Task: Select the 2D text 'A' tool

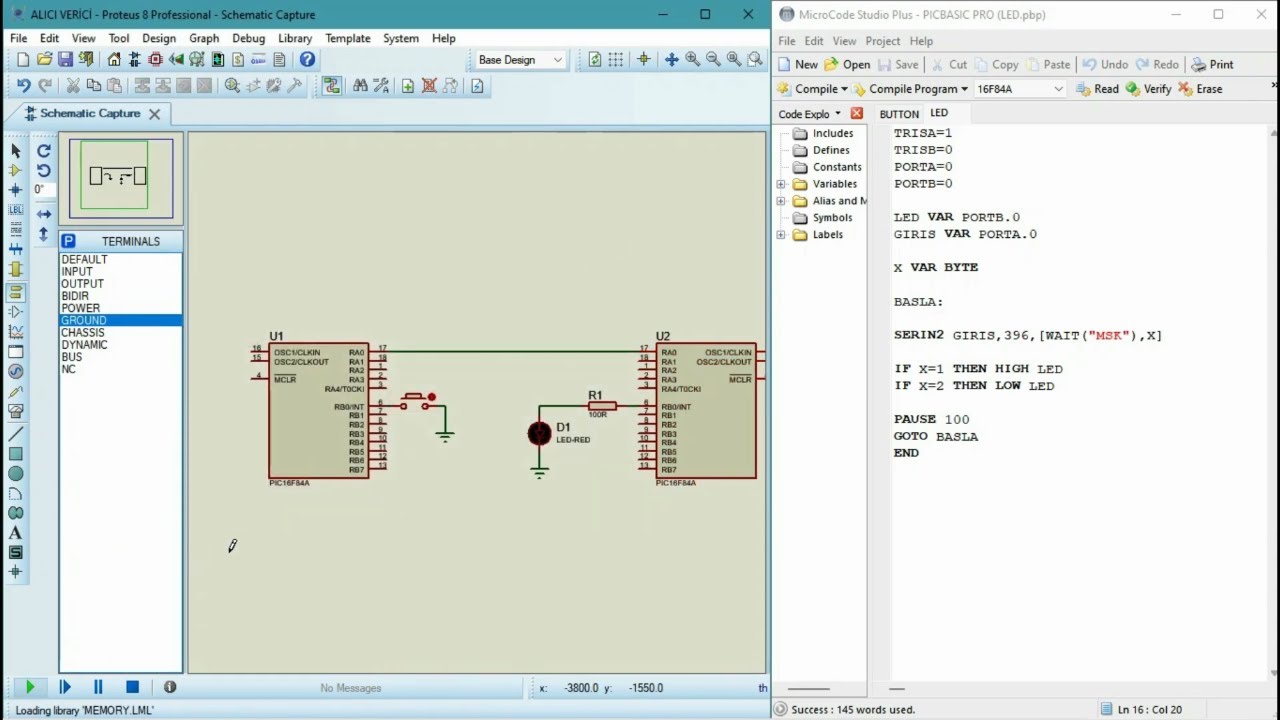Action: pos(15,533)
